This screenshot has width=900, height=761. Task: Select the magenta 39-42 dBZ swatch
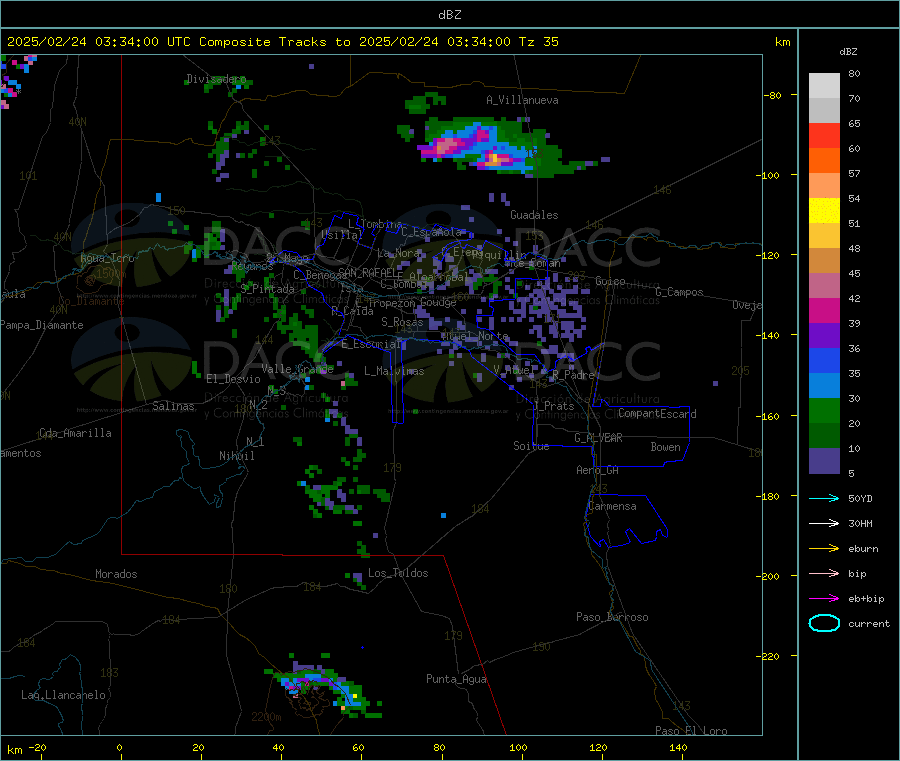[x=824, y=310]
